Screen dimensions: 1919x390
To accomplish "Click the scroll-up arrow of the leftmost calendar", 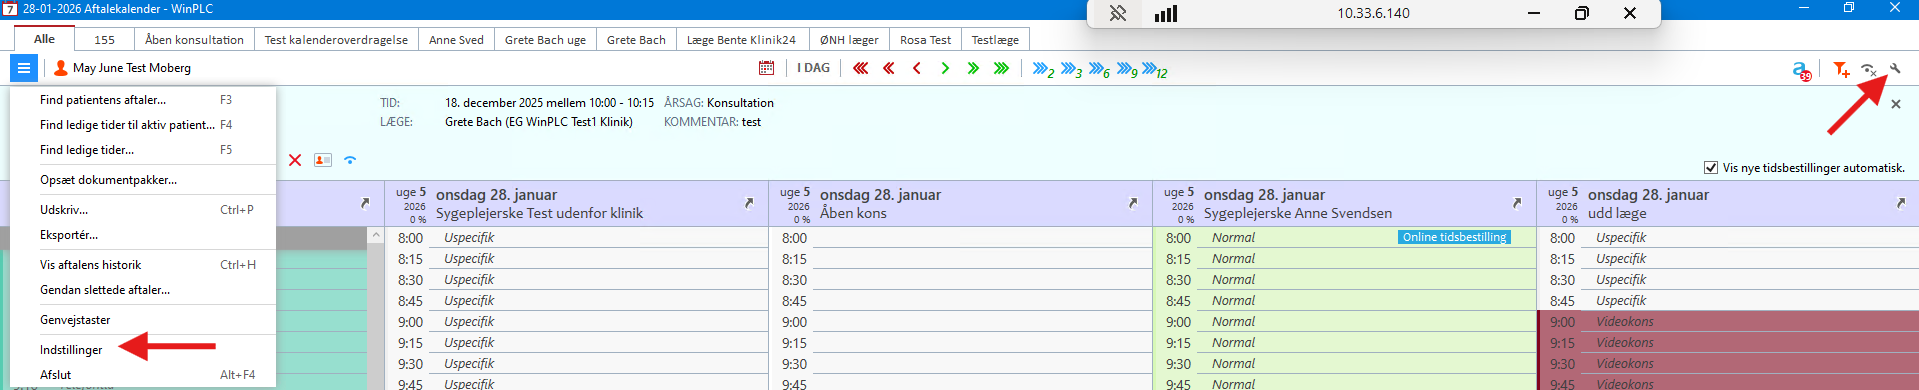I will pyautogui.click(x=376, y=236).
